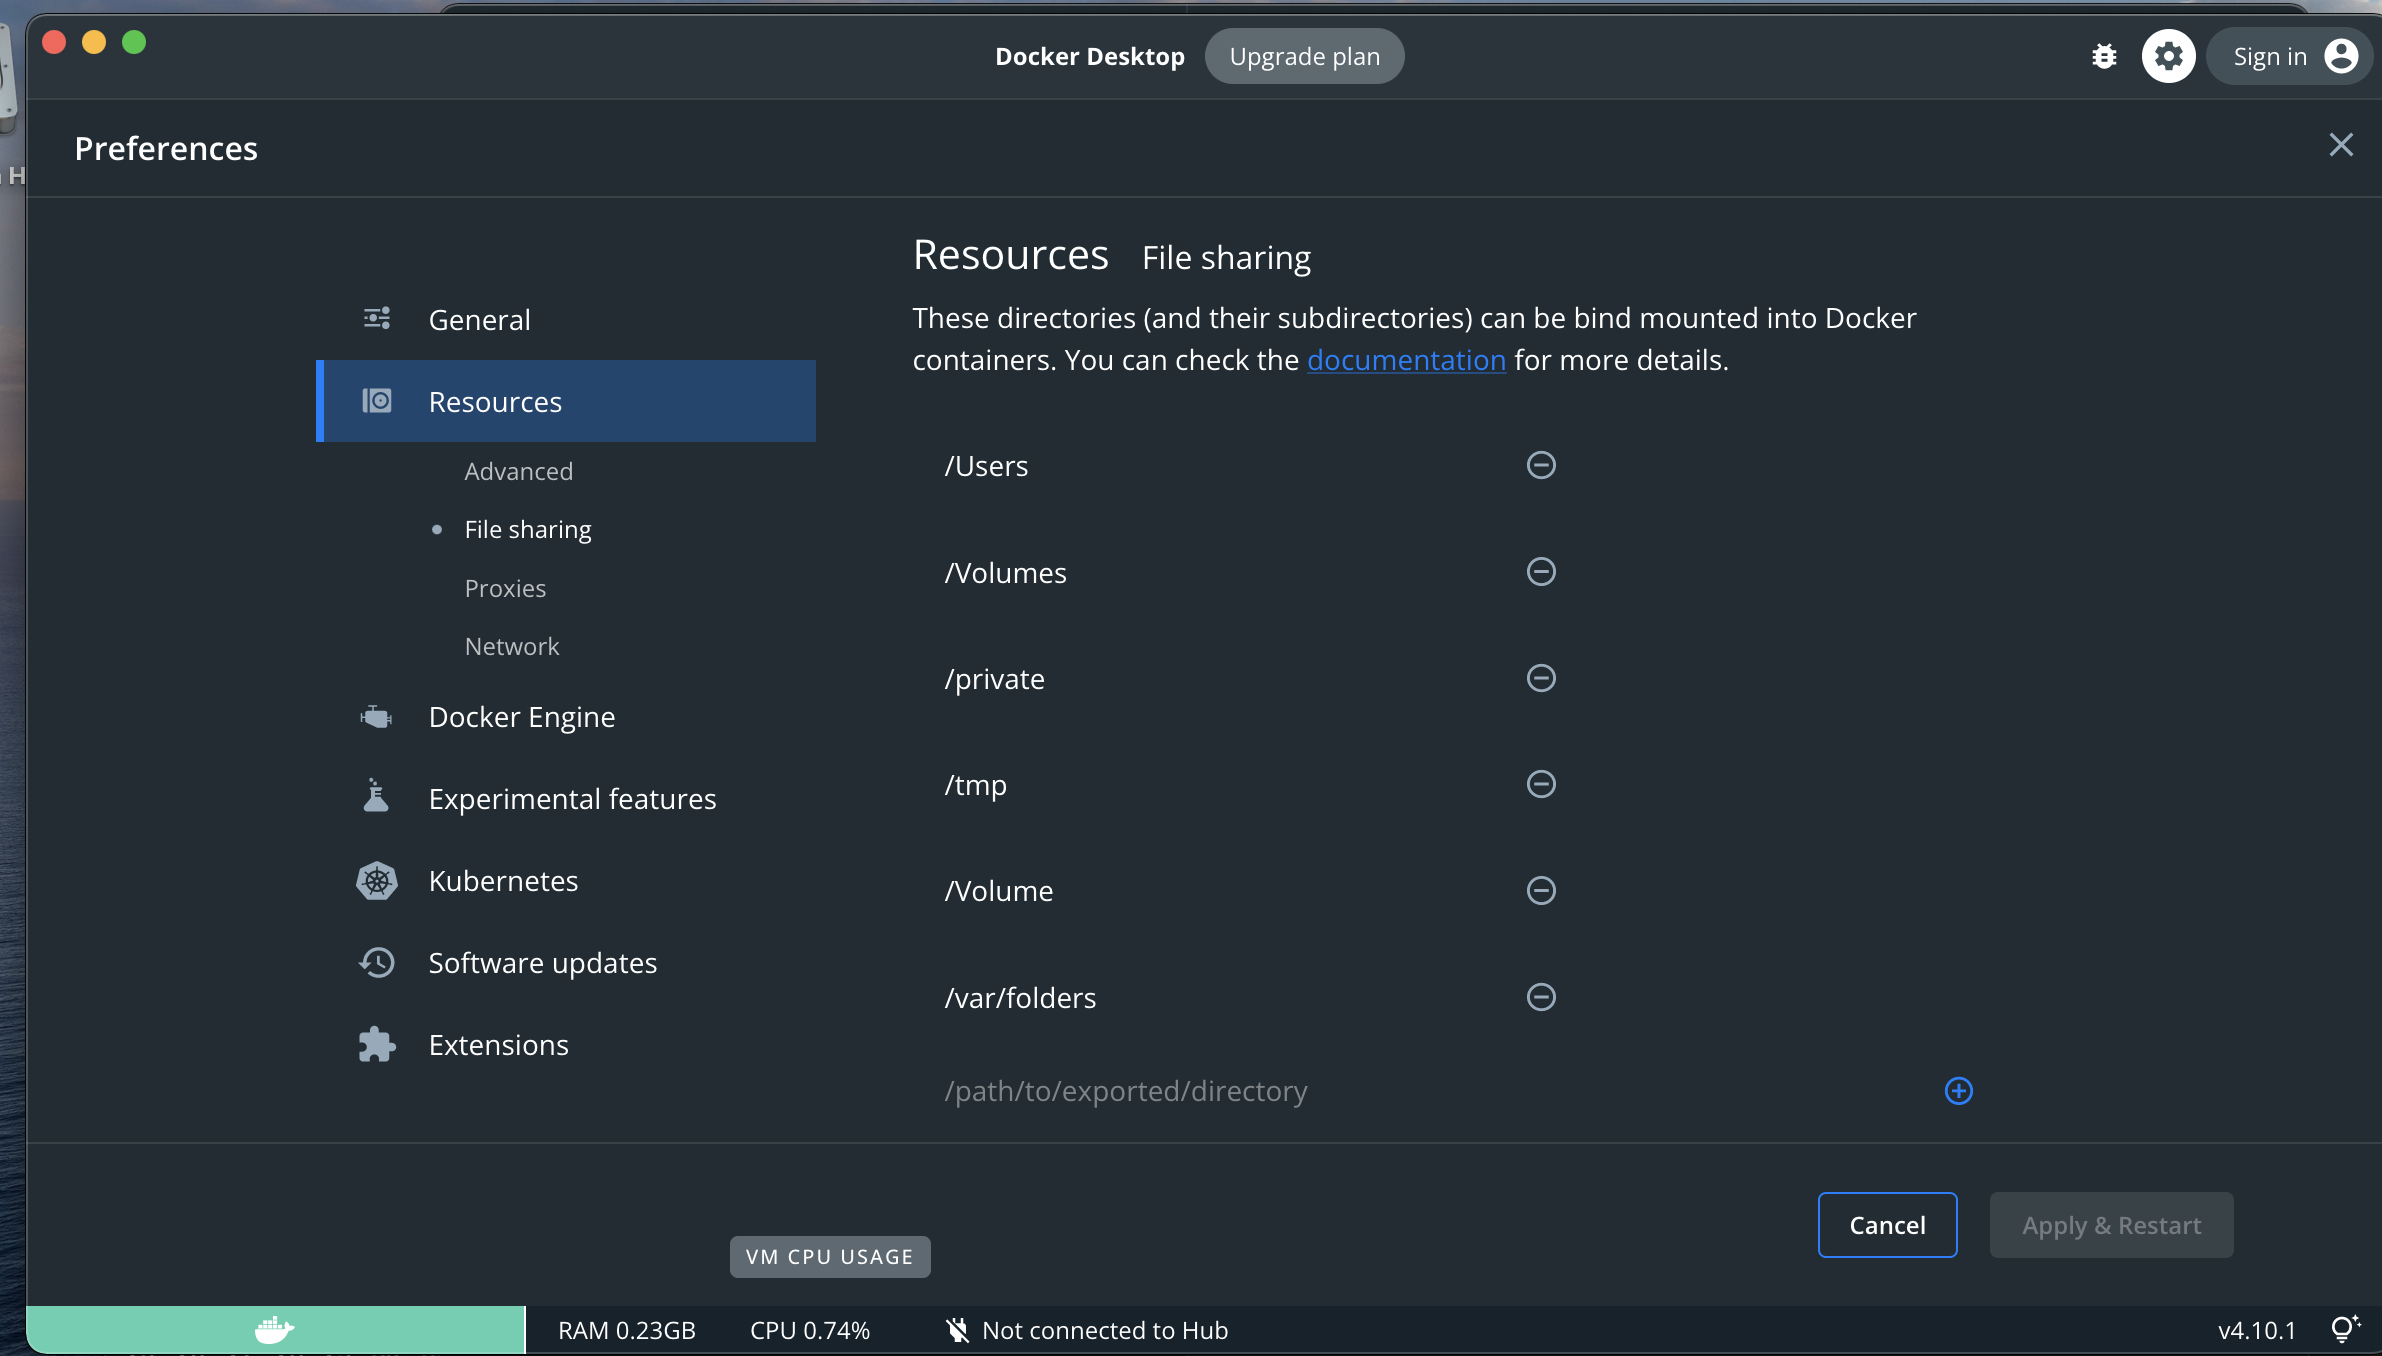Viewport: 2382px width, 1356px height.
Task: Open Software updates clock icon
Action: pos(375,962)
